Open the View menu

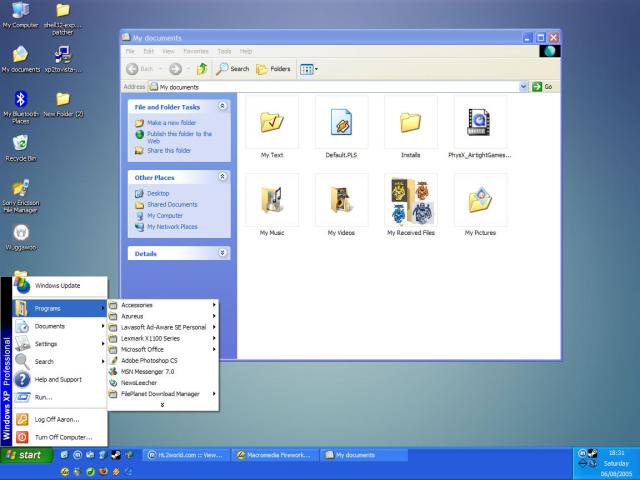[x=168, y=51]
